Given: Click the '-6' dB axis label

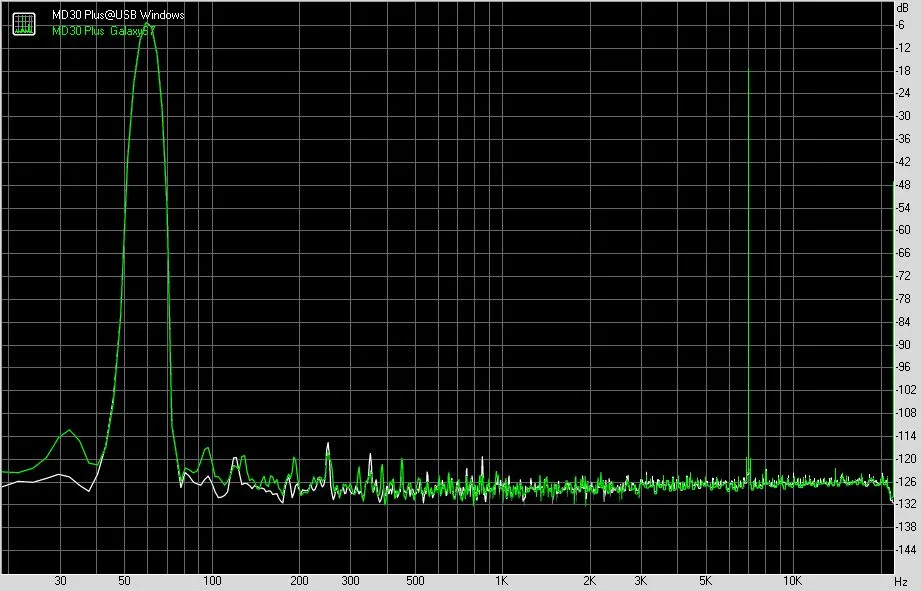Looking at the screenshot, I should point(901,25).
